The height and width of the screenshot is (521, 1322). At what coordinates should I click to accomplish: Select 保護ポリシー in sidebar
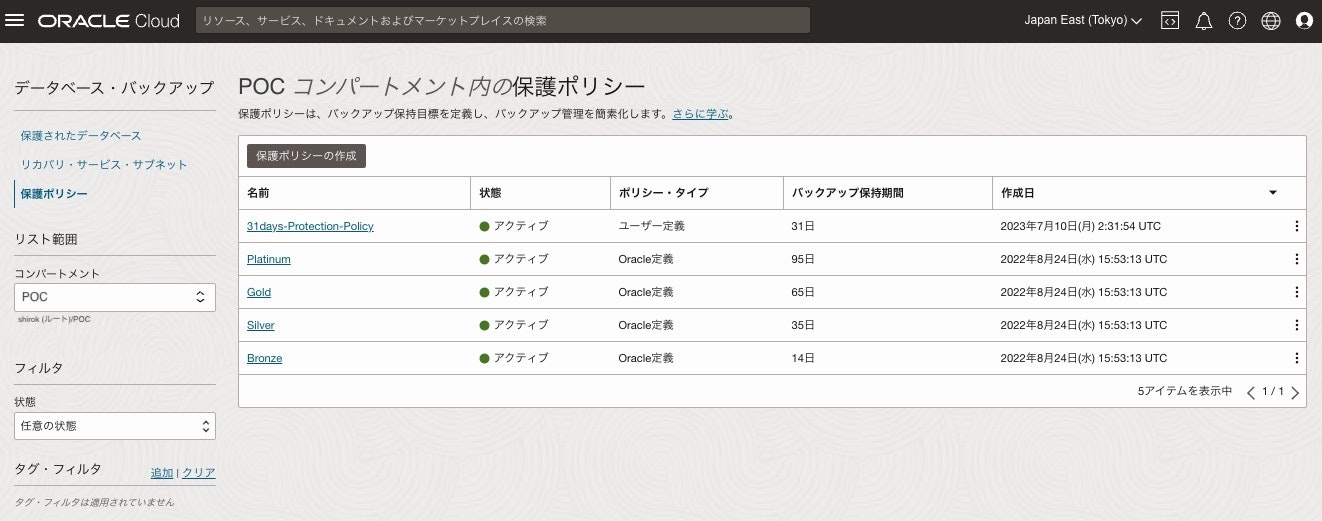coord(54,193)
